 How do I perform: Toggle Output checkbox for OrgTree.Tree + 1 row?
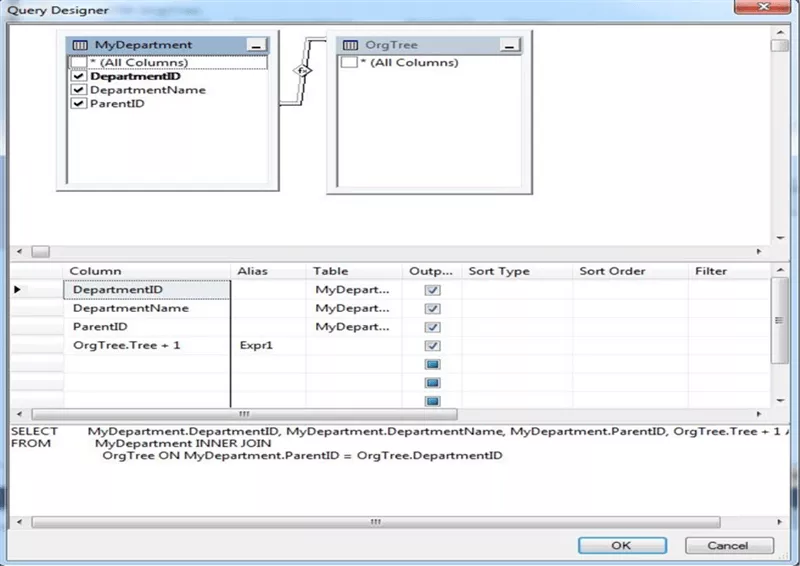point(432,346)
